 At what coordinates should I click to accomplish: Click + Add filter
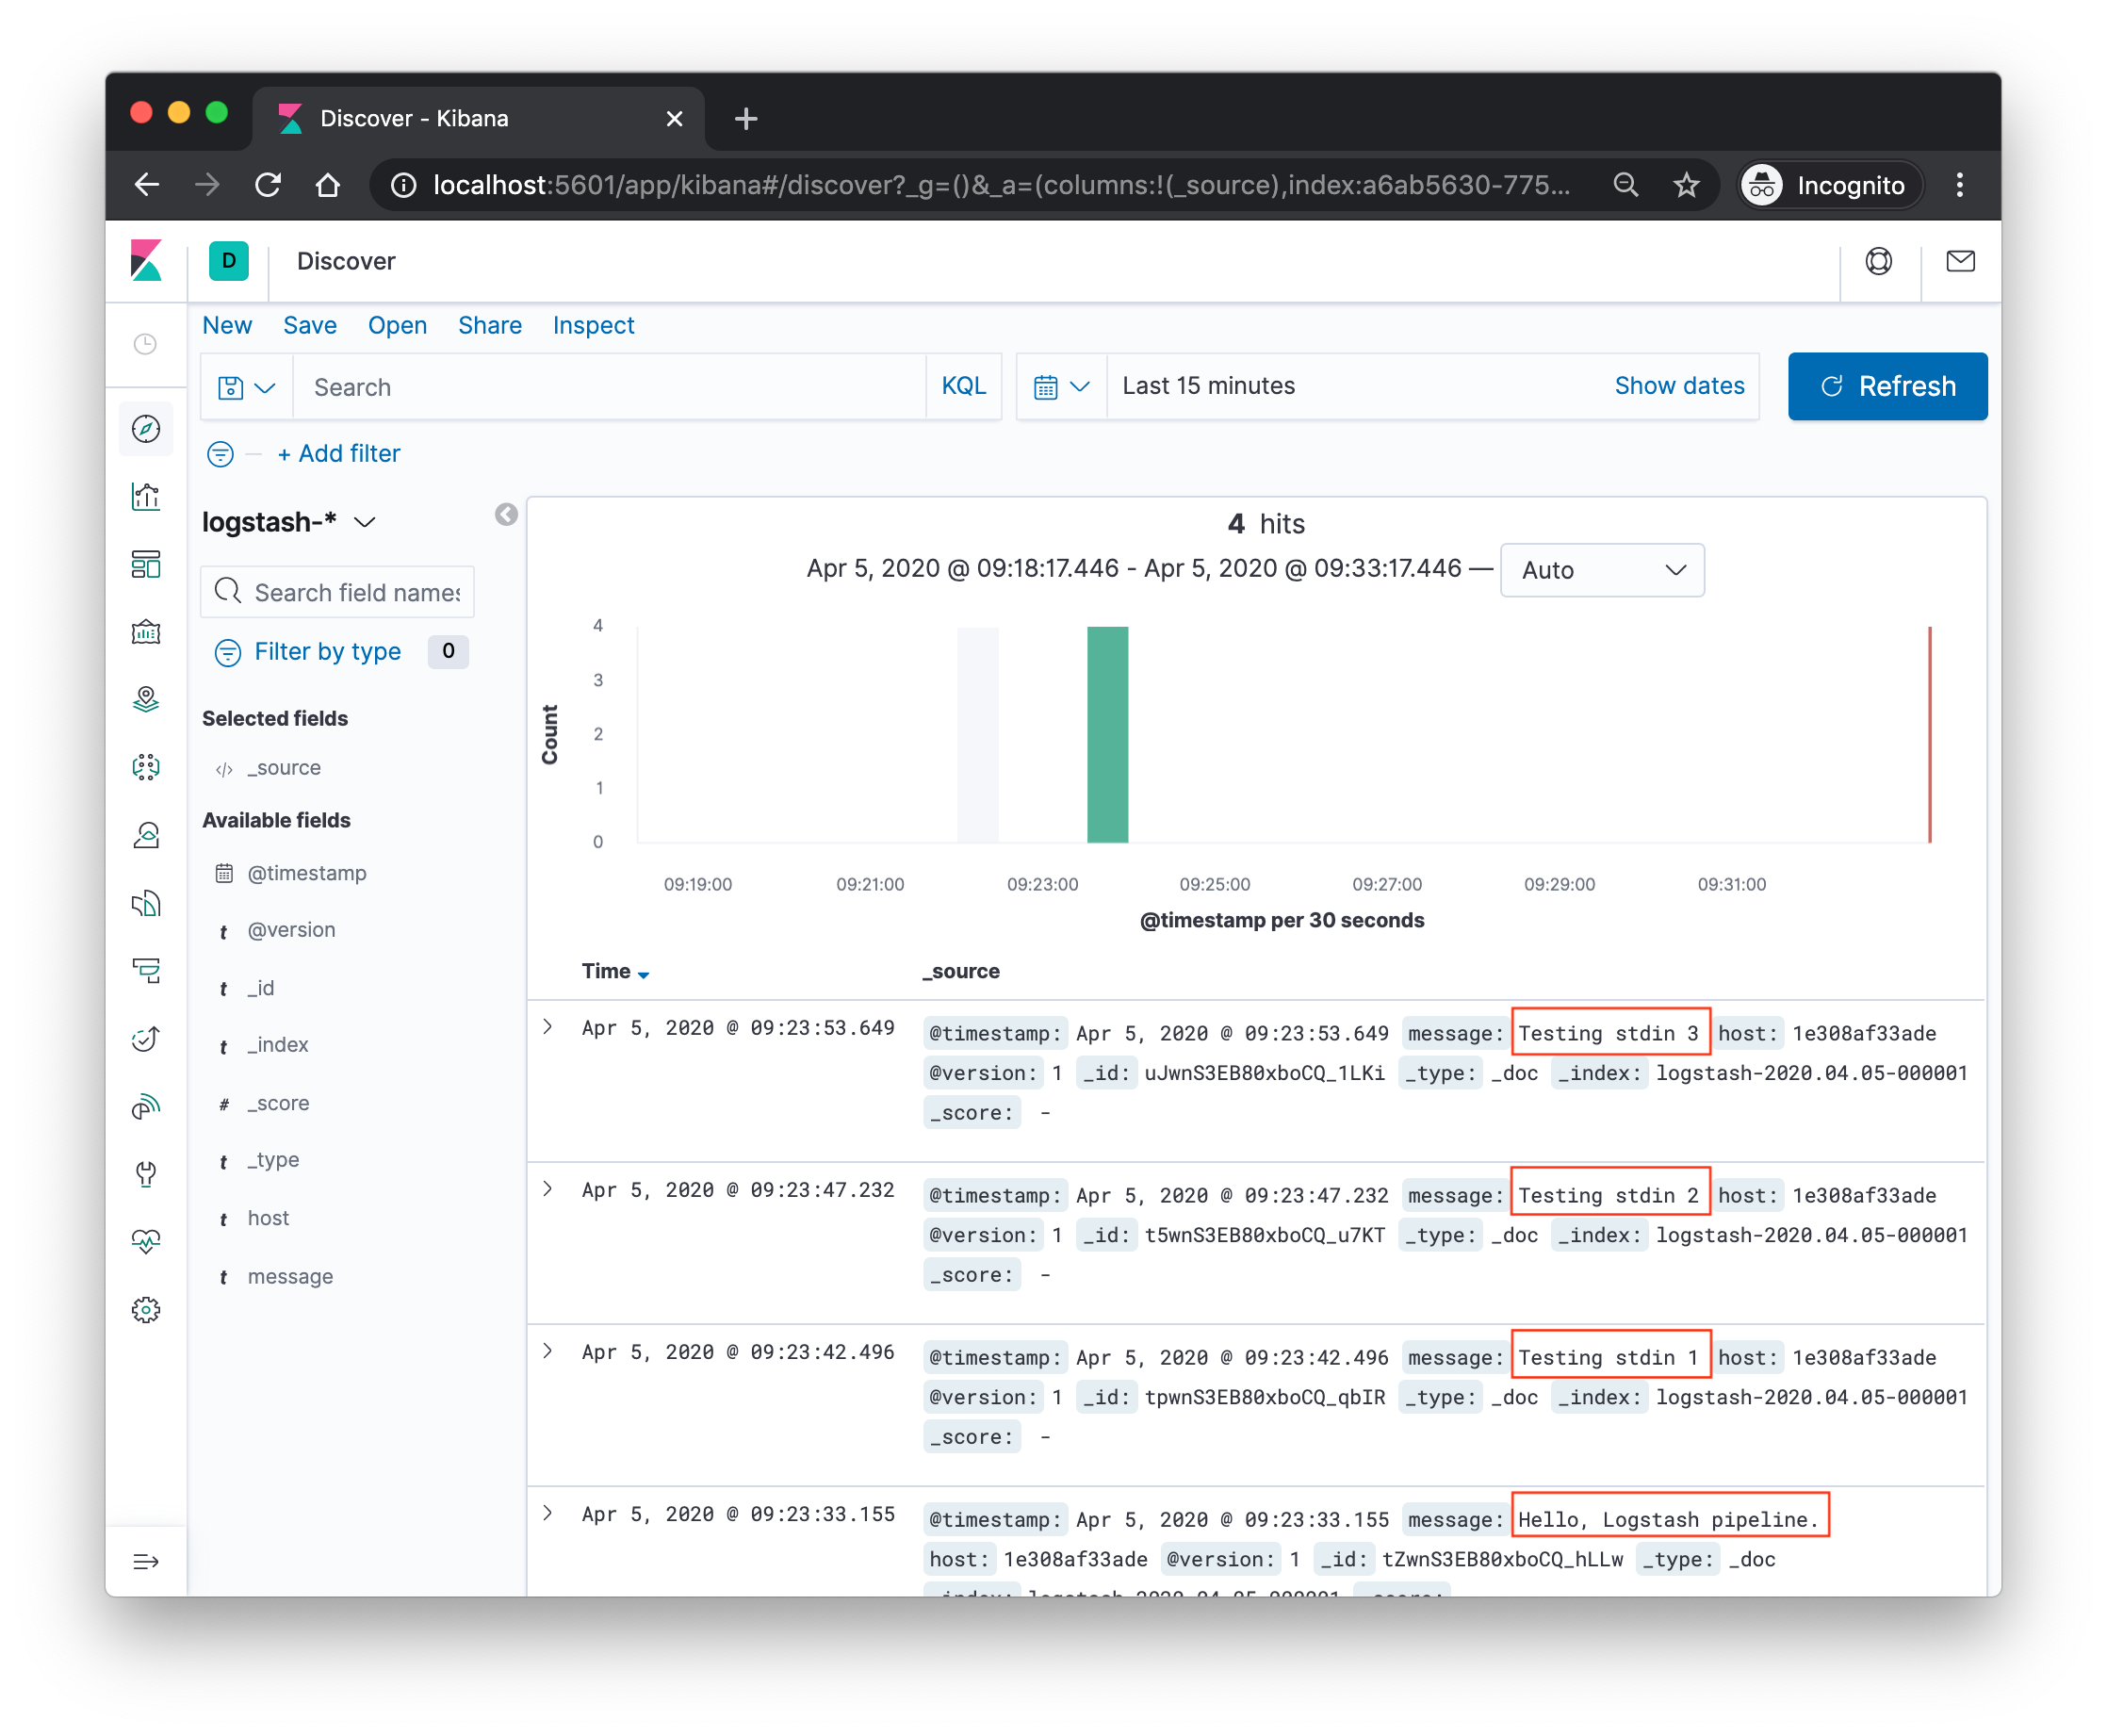click(338, 454)
